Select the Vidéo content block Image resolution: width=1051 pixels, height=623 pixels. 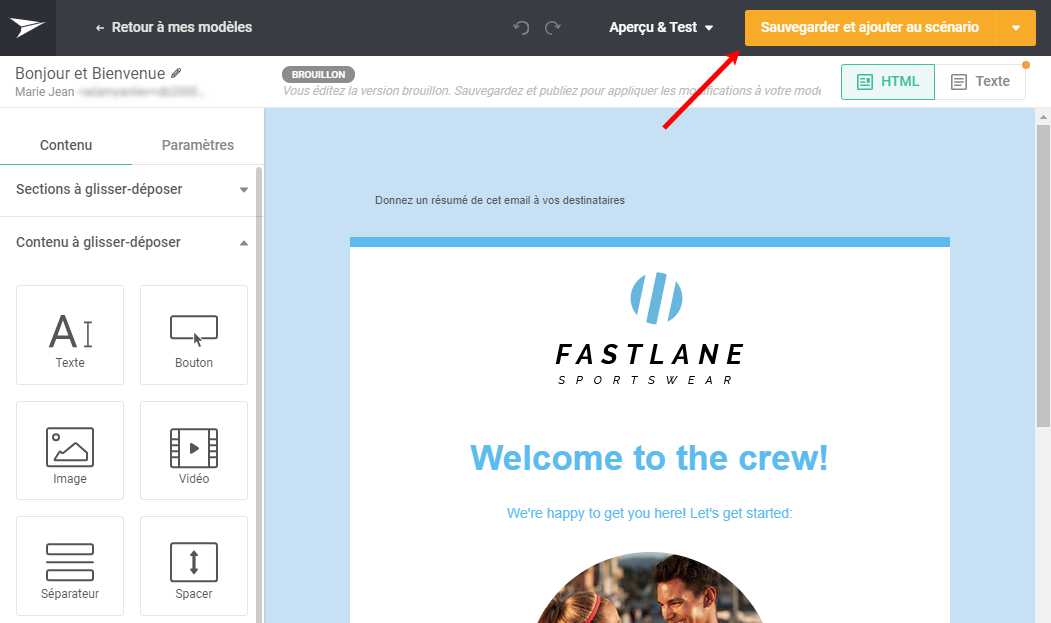pos(194,451)
